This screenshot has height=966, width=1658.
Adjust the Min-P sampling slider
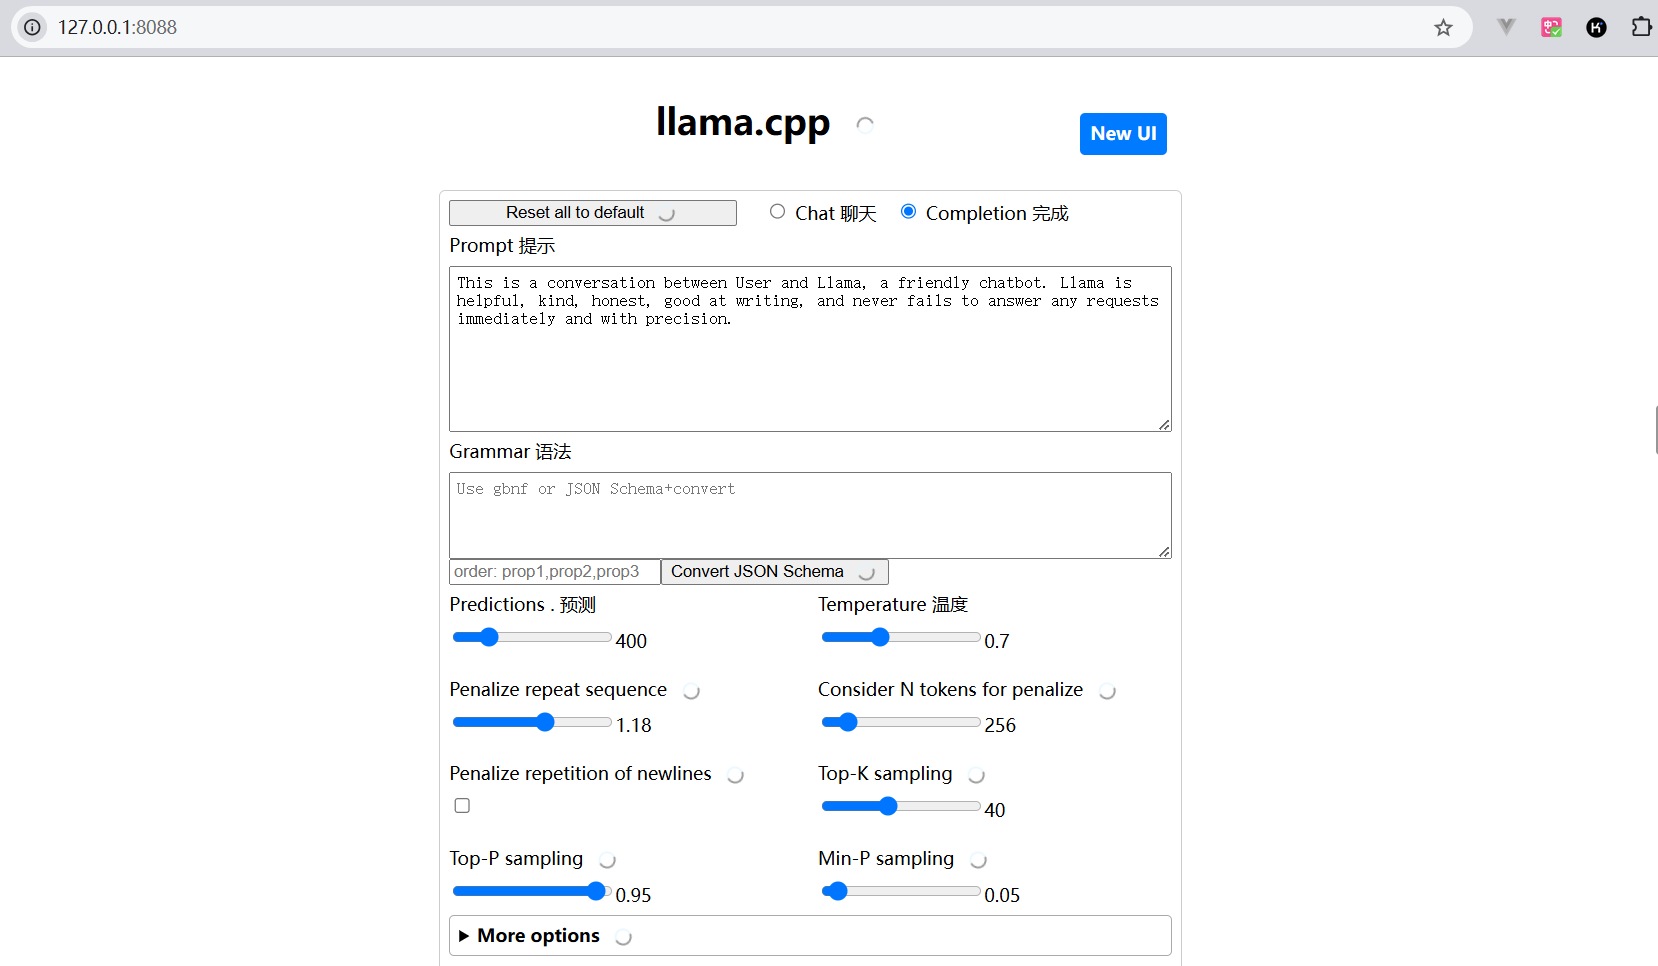pos(901,891)
